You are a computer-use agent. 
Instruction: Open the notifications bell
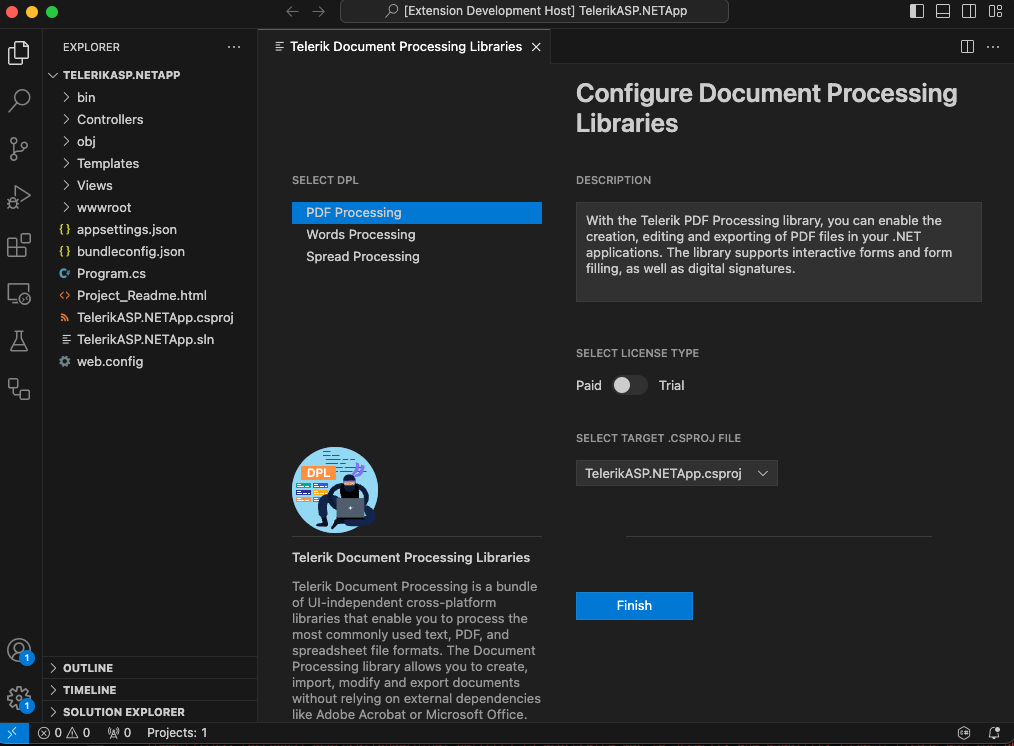994,732
